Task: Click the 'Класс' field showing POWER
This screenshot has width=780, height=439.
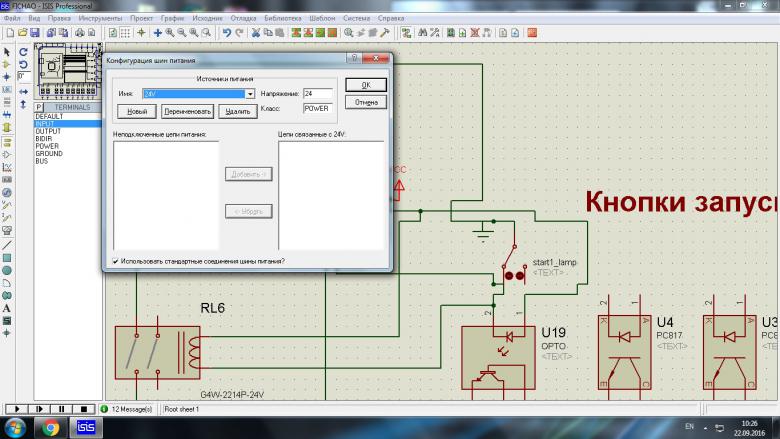Action: [x=317, y=108]
